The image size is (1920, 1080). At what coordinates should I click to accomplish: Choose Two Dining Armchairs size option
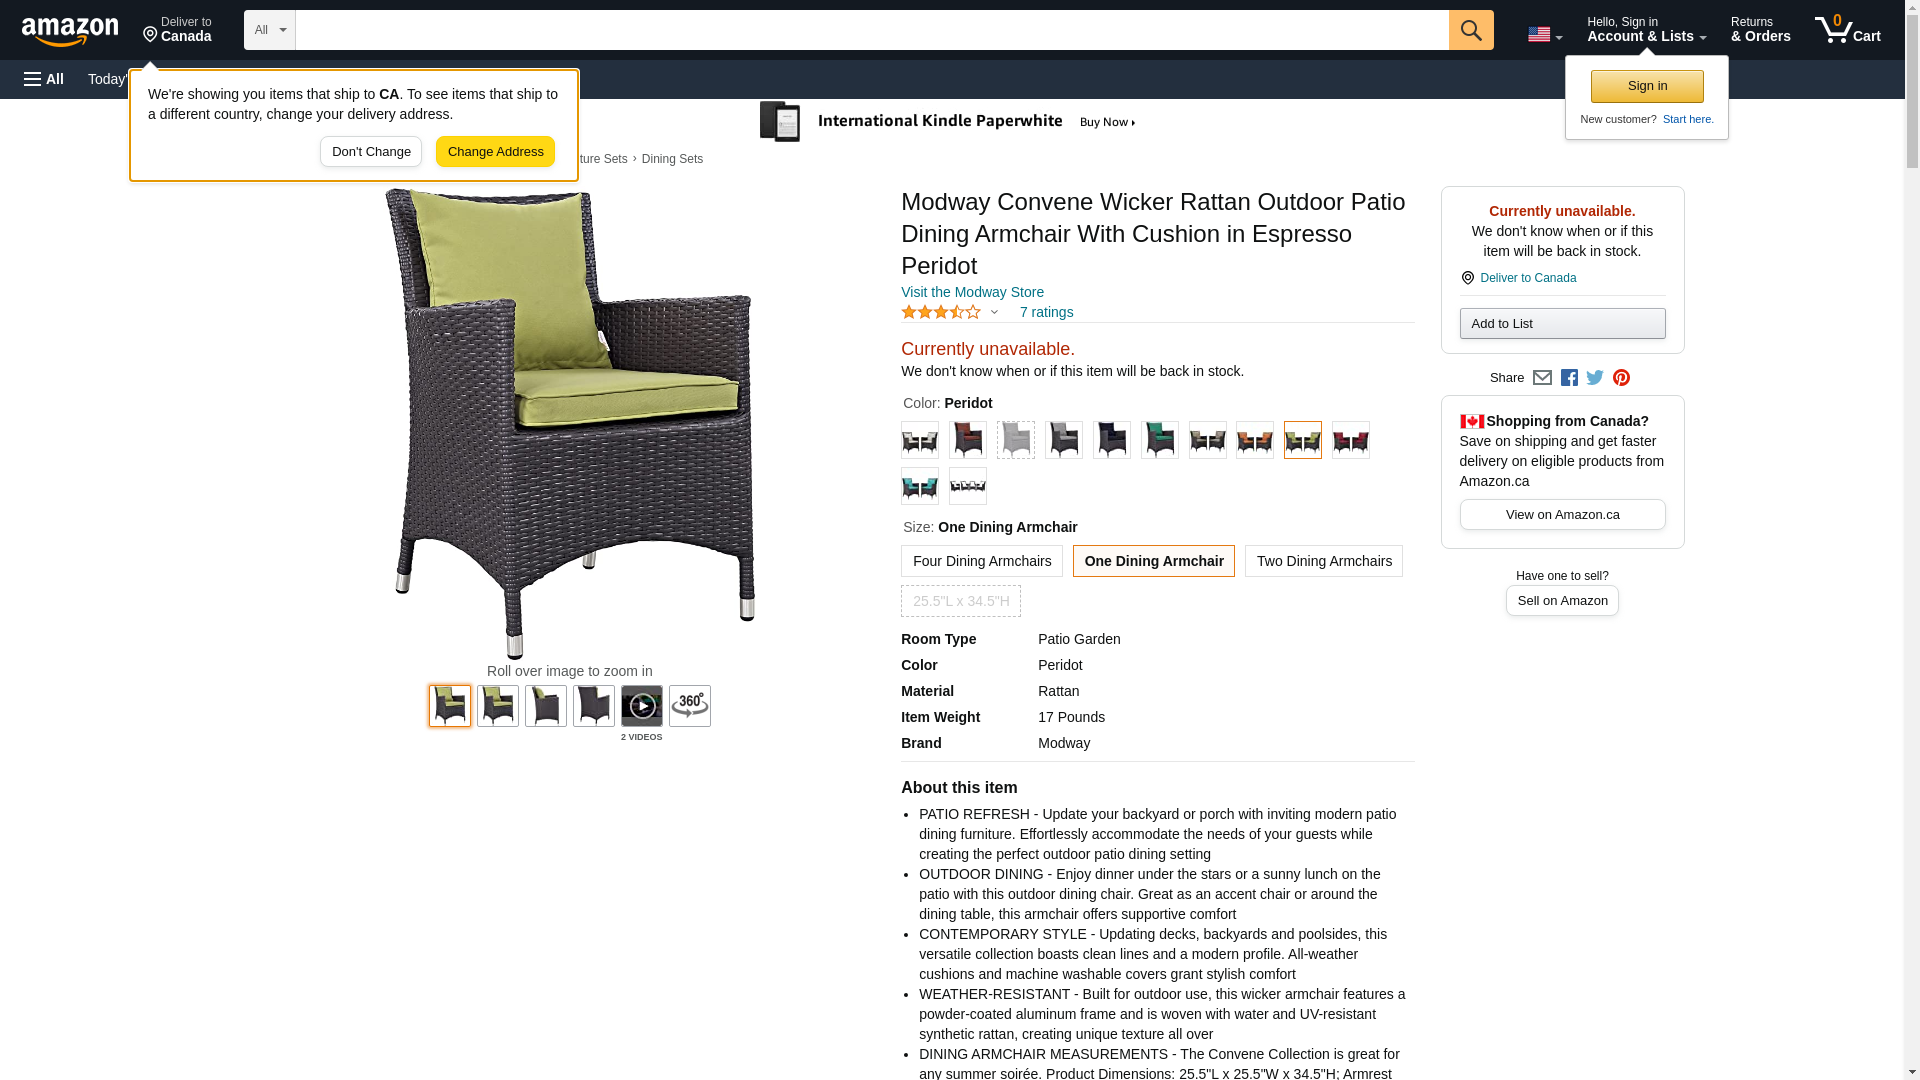1324,561
